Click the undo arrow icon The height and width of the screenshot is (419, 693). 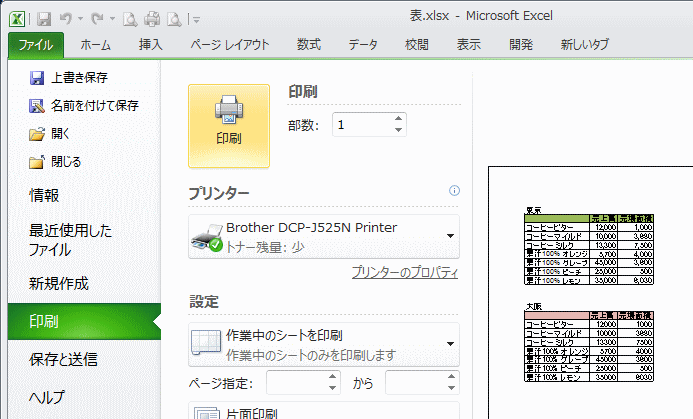click(66, 19)
